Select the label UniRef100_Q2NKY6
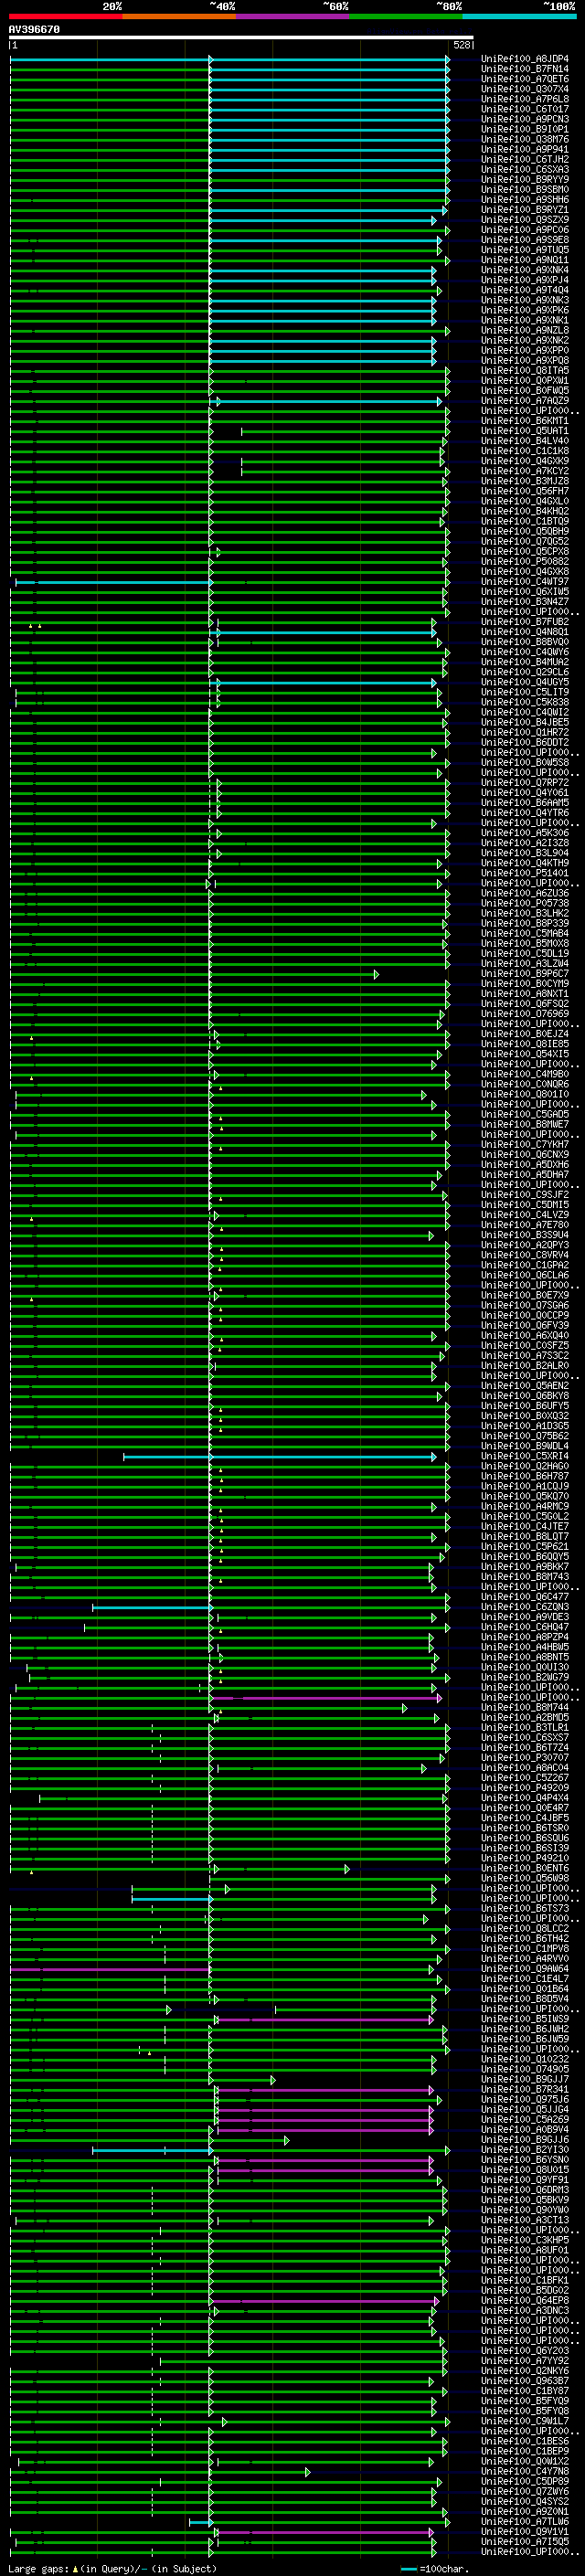 tap(525, 2372)
